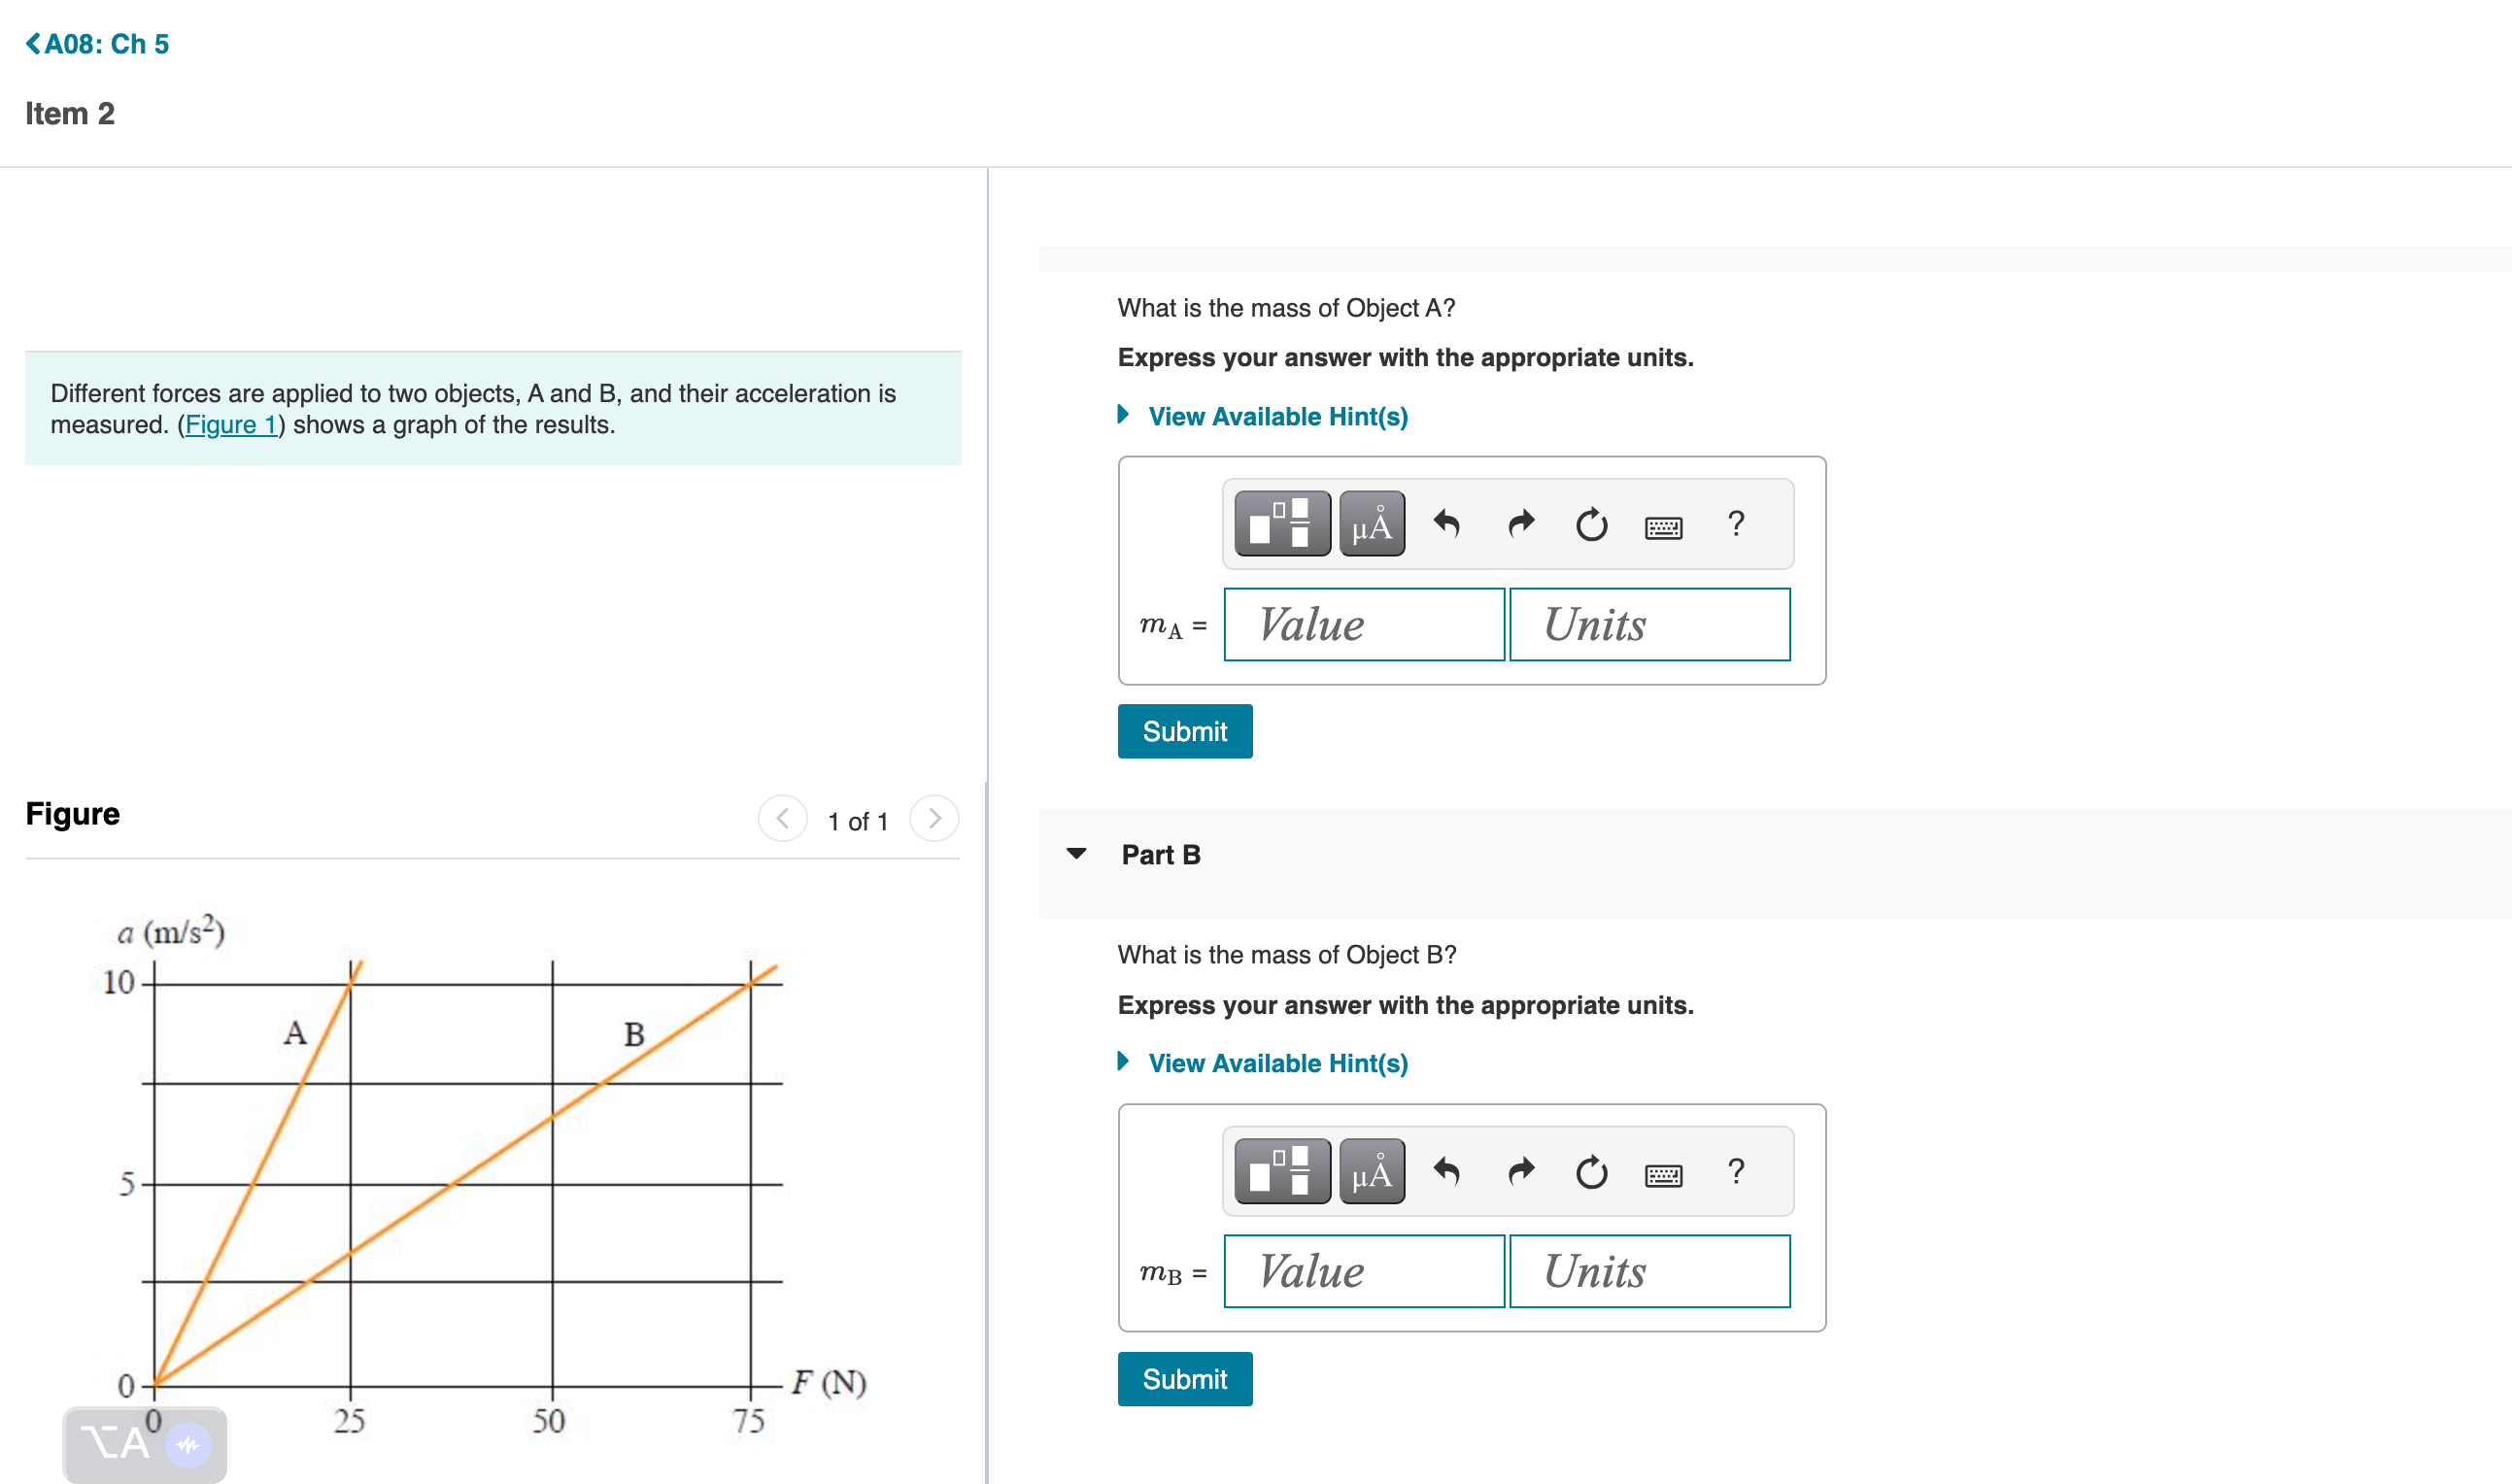Screen dimensions: 2512x1484
Task: Click the Units field for mass of Object A
Action: point(1649,624)
